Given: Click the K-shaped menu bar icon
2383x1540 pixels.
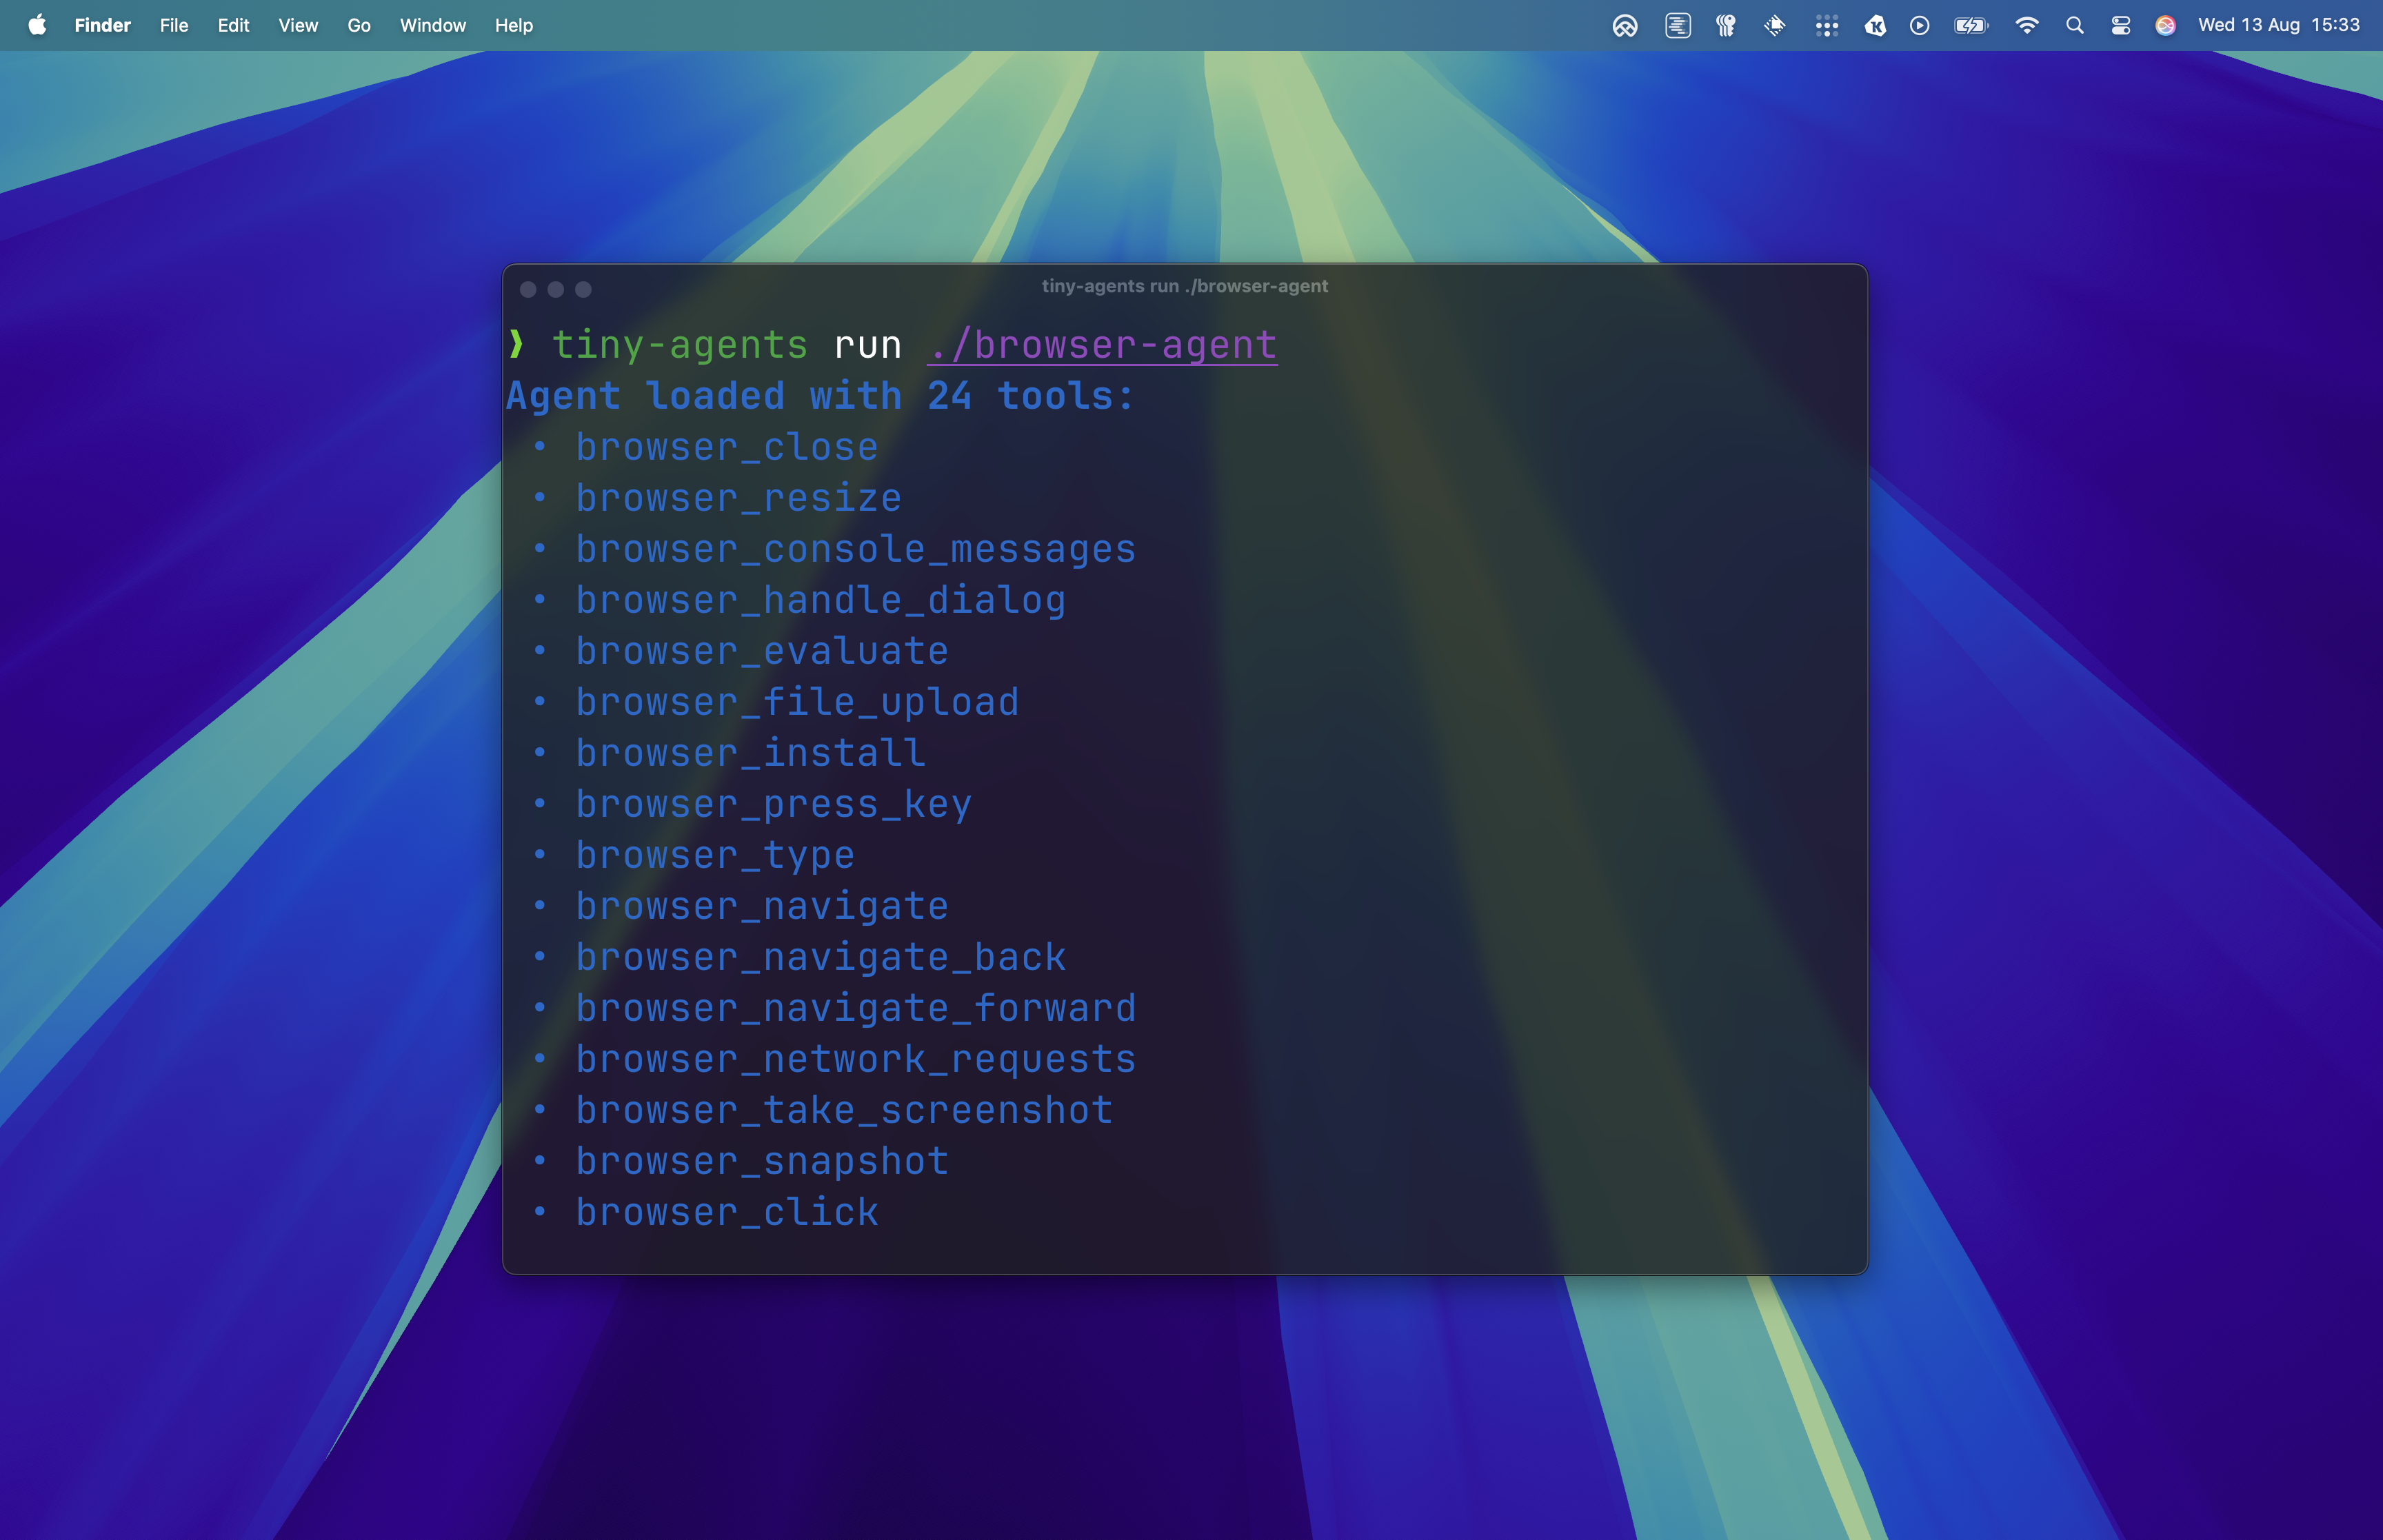Looking at the screenshot, I should (x=1875, y=25).
